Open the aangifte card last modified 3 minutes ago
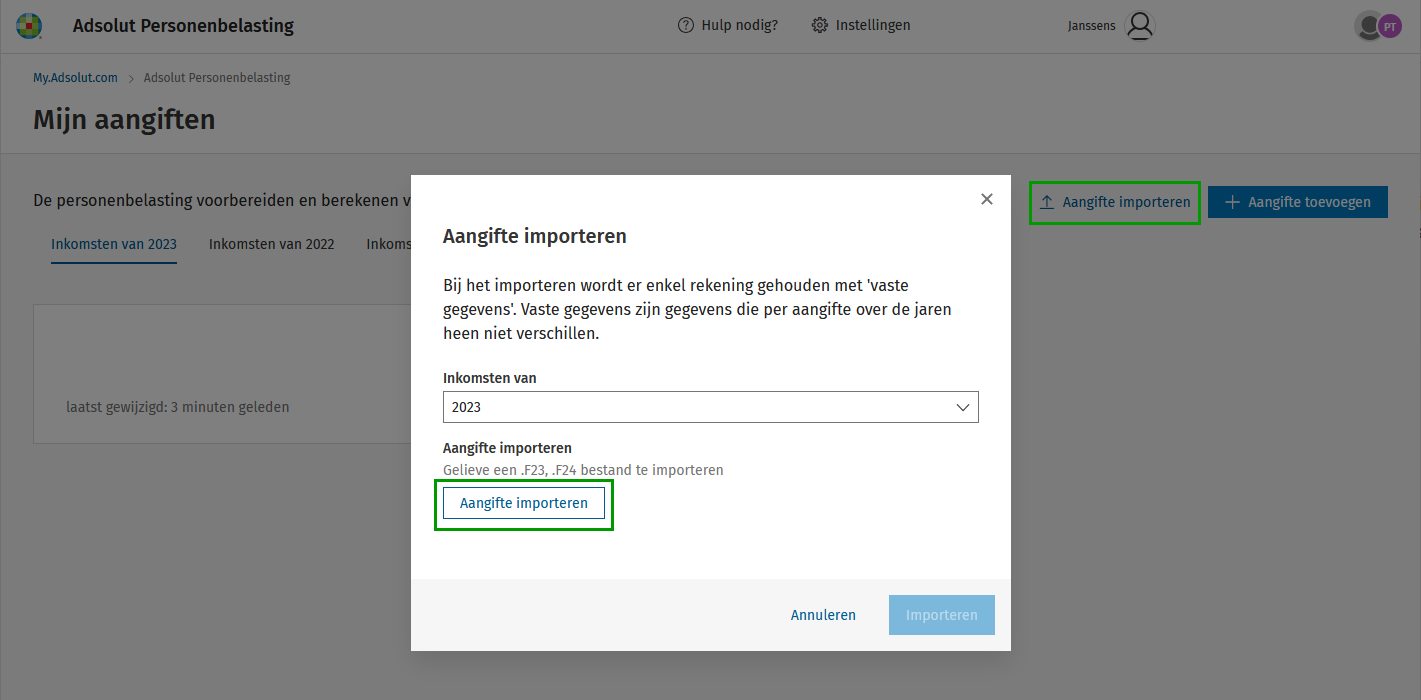 pos(222,374)
